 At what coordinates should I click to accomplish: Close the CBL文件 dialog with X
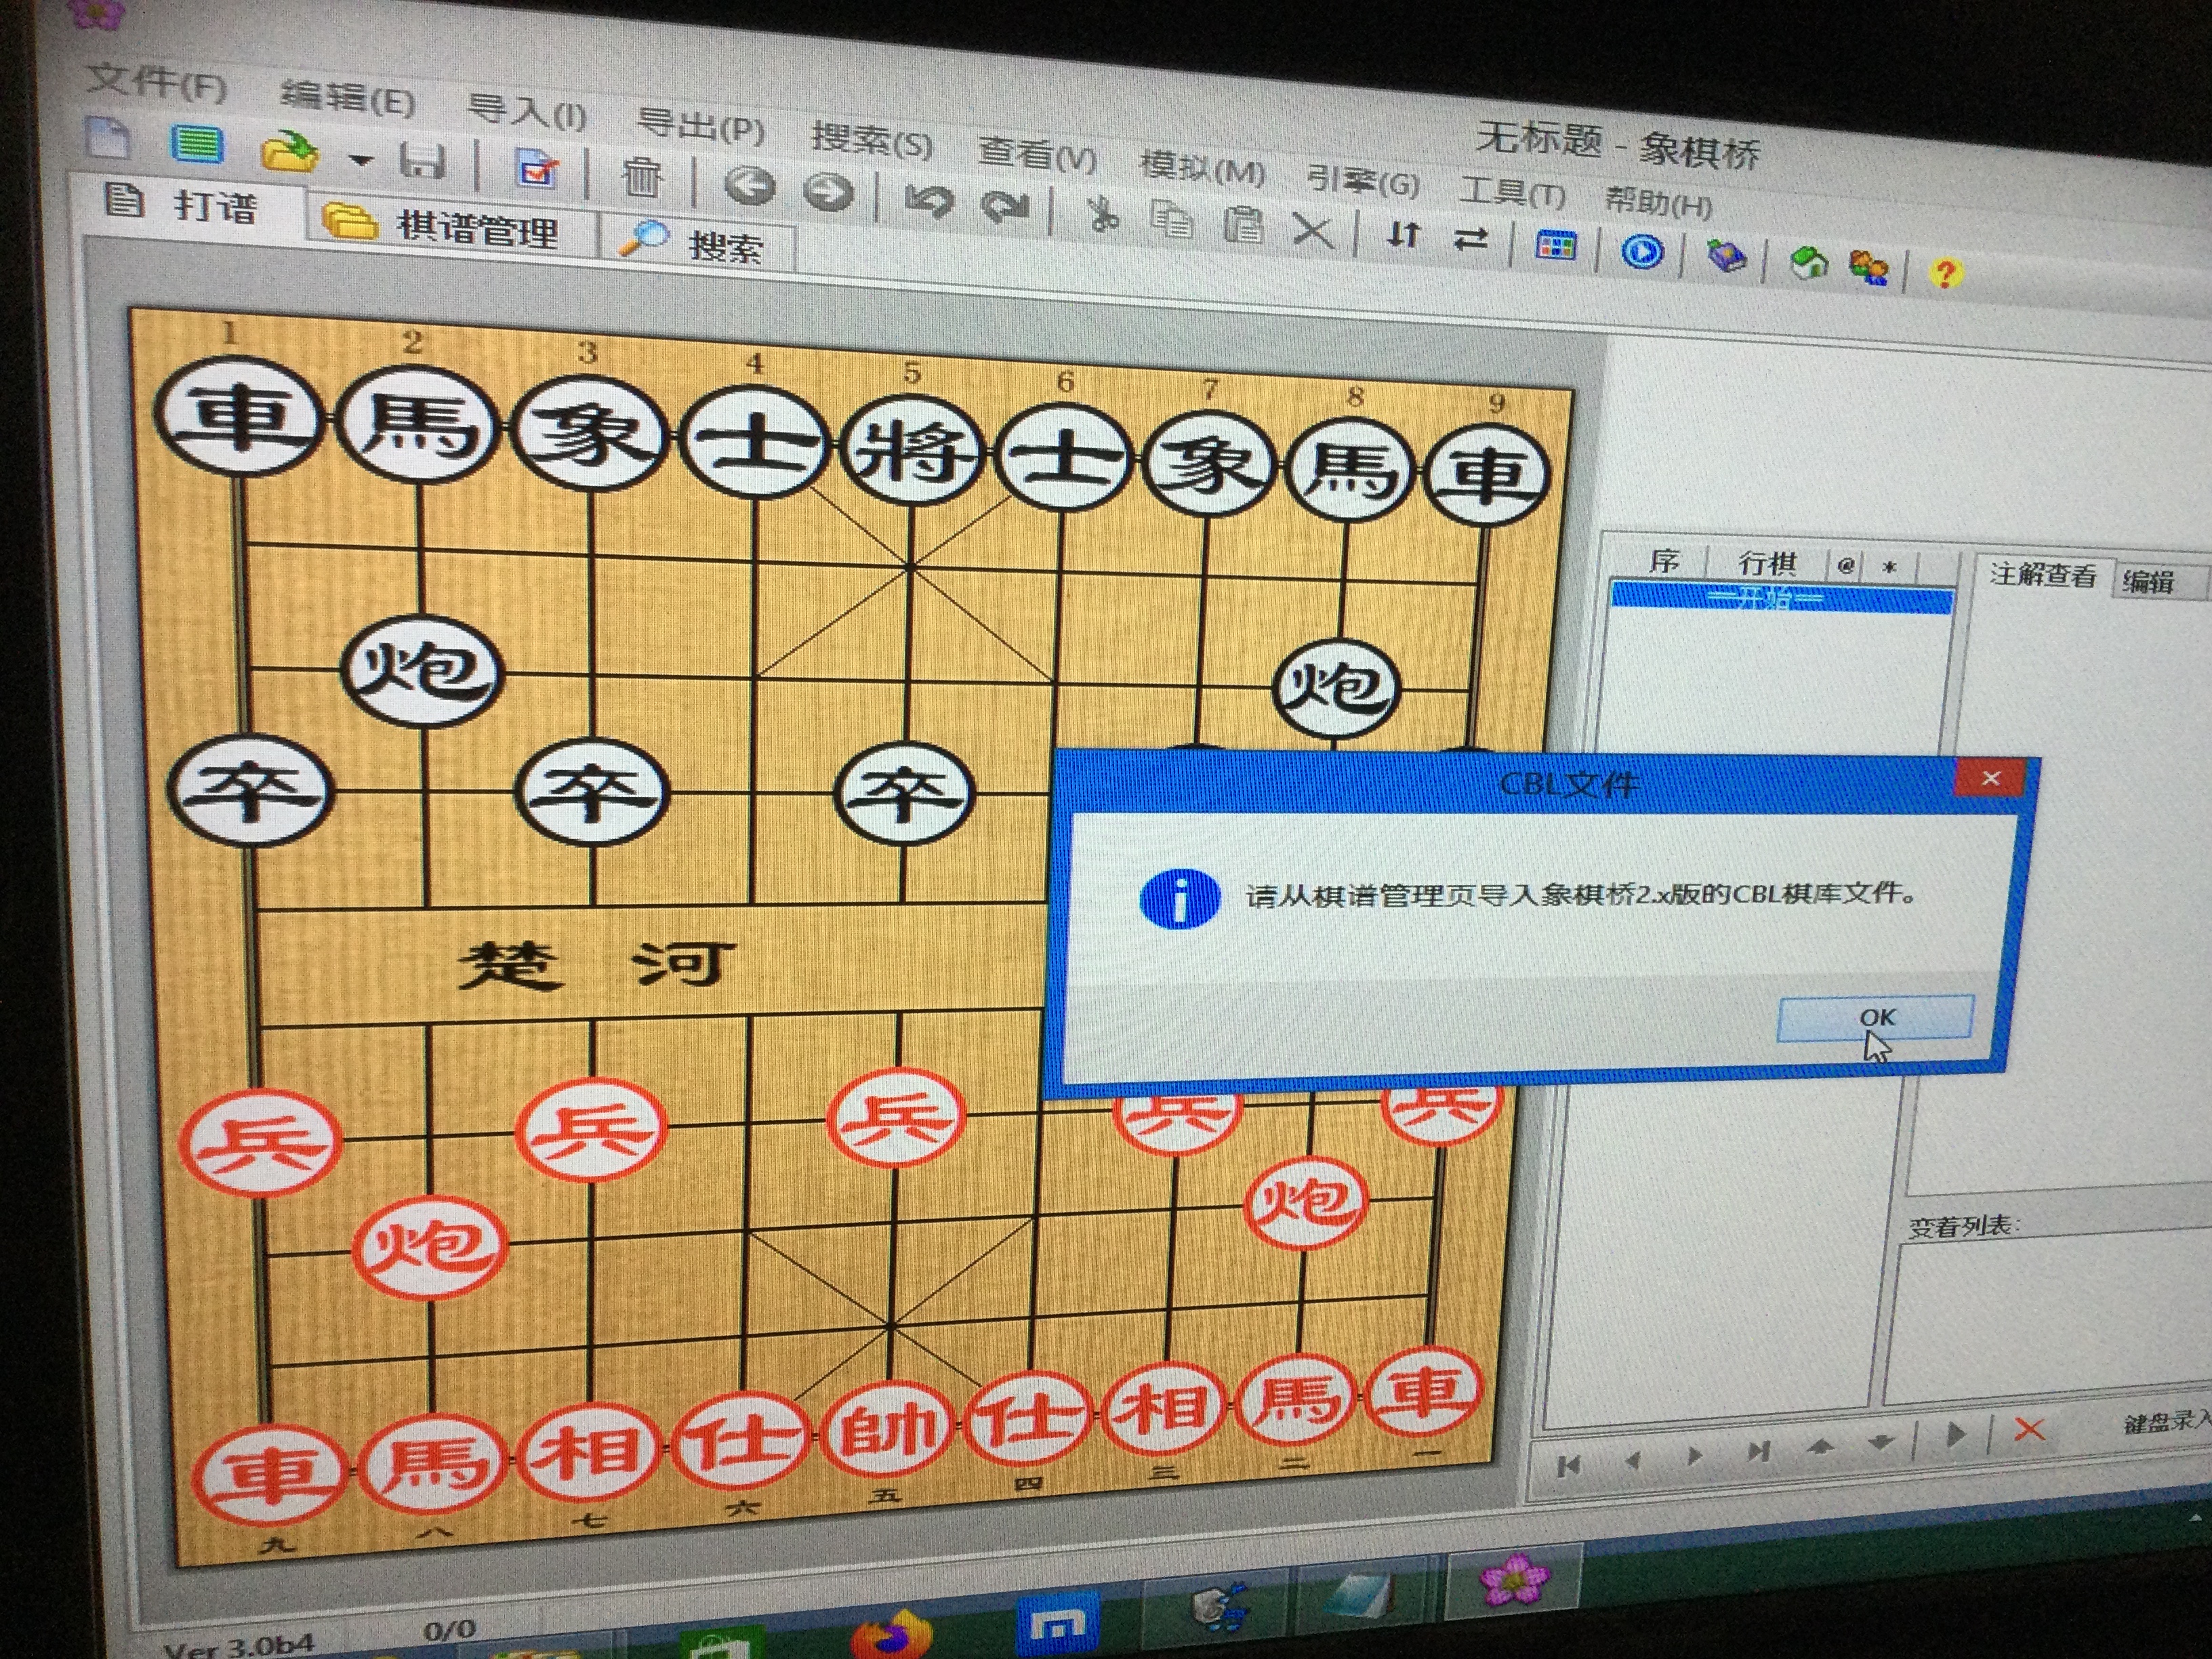coord(1990,778)
